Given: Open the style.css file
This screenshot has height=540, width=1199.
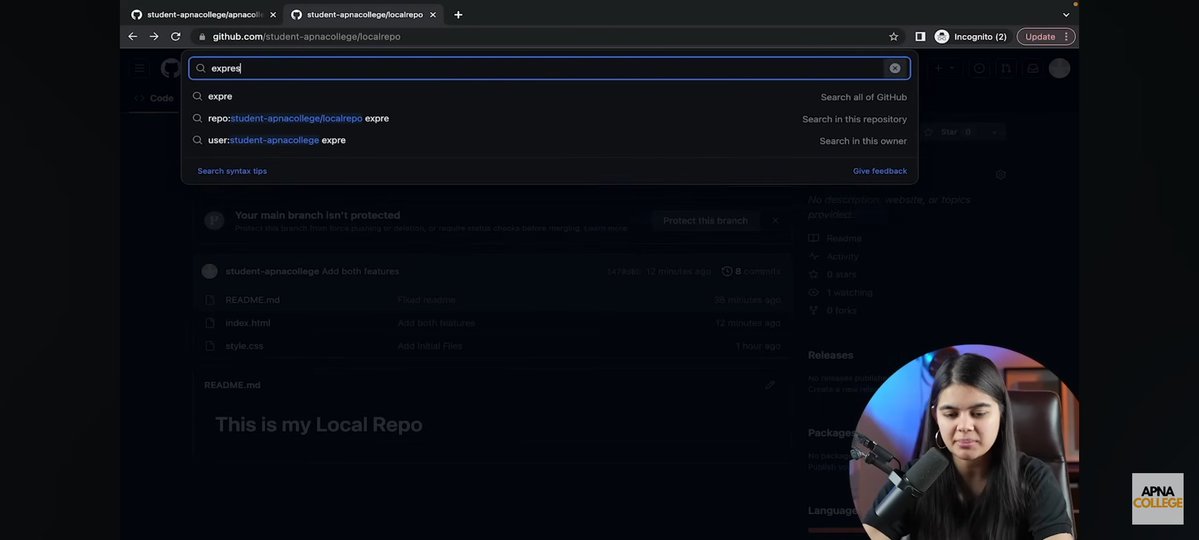Looking at the screenshot, I should pos(244,346).
